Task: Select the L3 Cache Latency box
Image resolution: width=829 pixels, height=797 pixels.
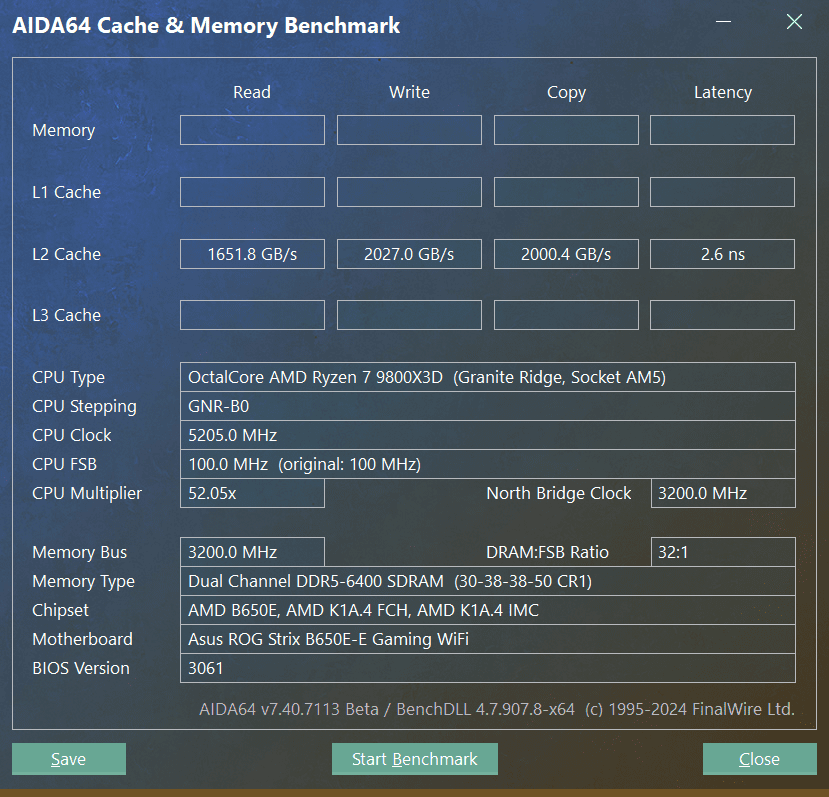Action: pyautogui.click(x=722, y=315)
